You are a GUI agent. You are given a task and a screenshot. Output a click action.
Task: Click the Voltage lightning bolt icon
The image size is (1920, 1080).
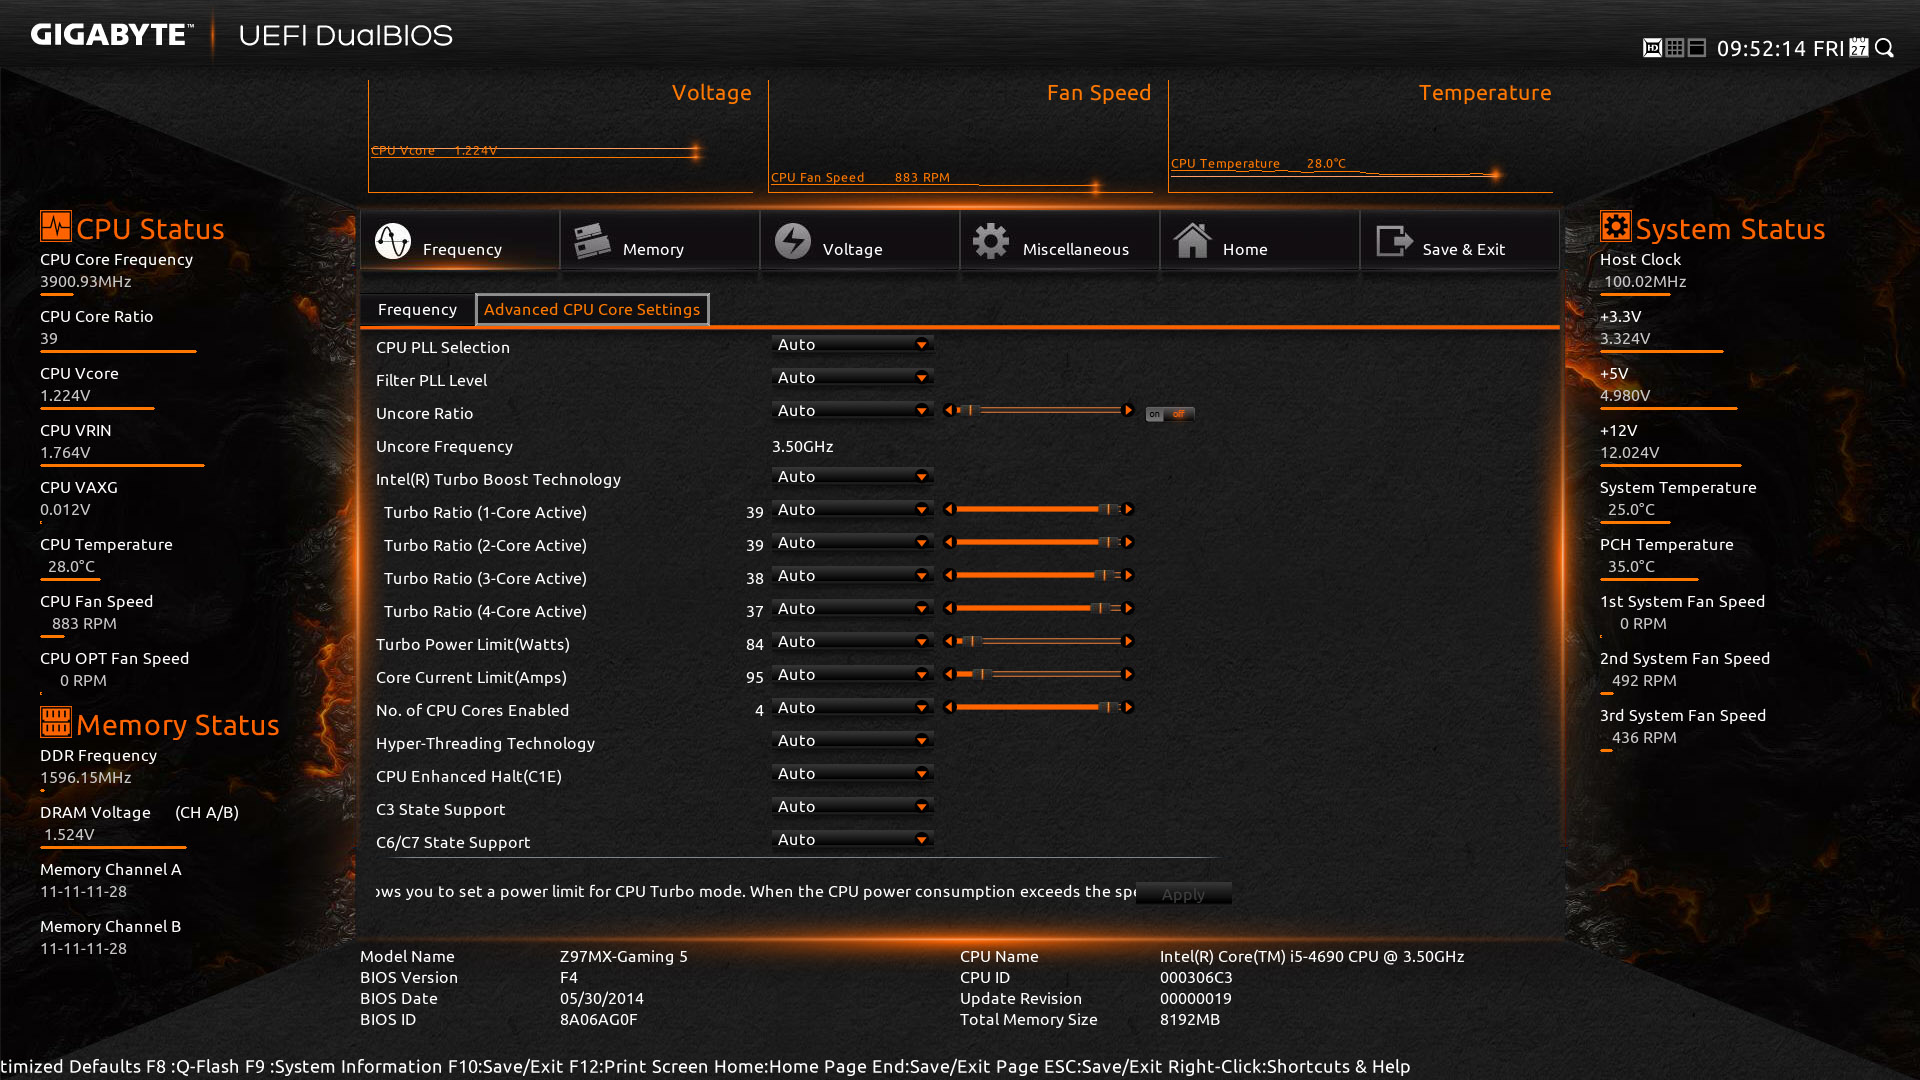(793, 241)
